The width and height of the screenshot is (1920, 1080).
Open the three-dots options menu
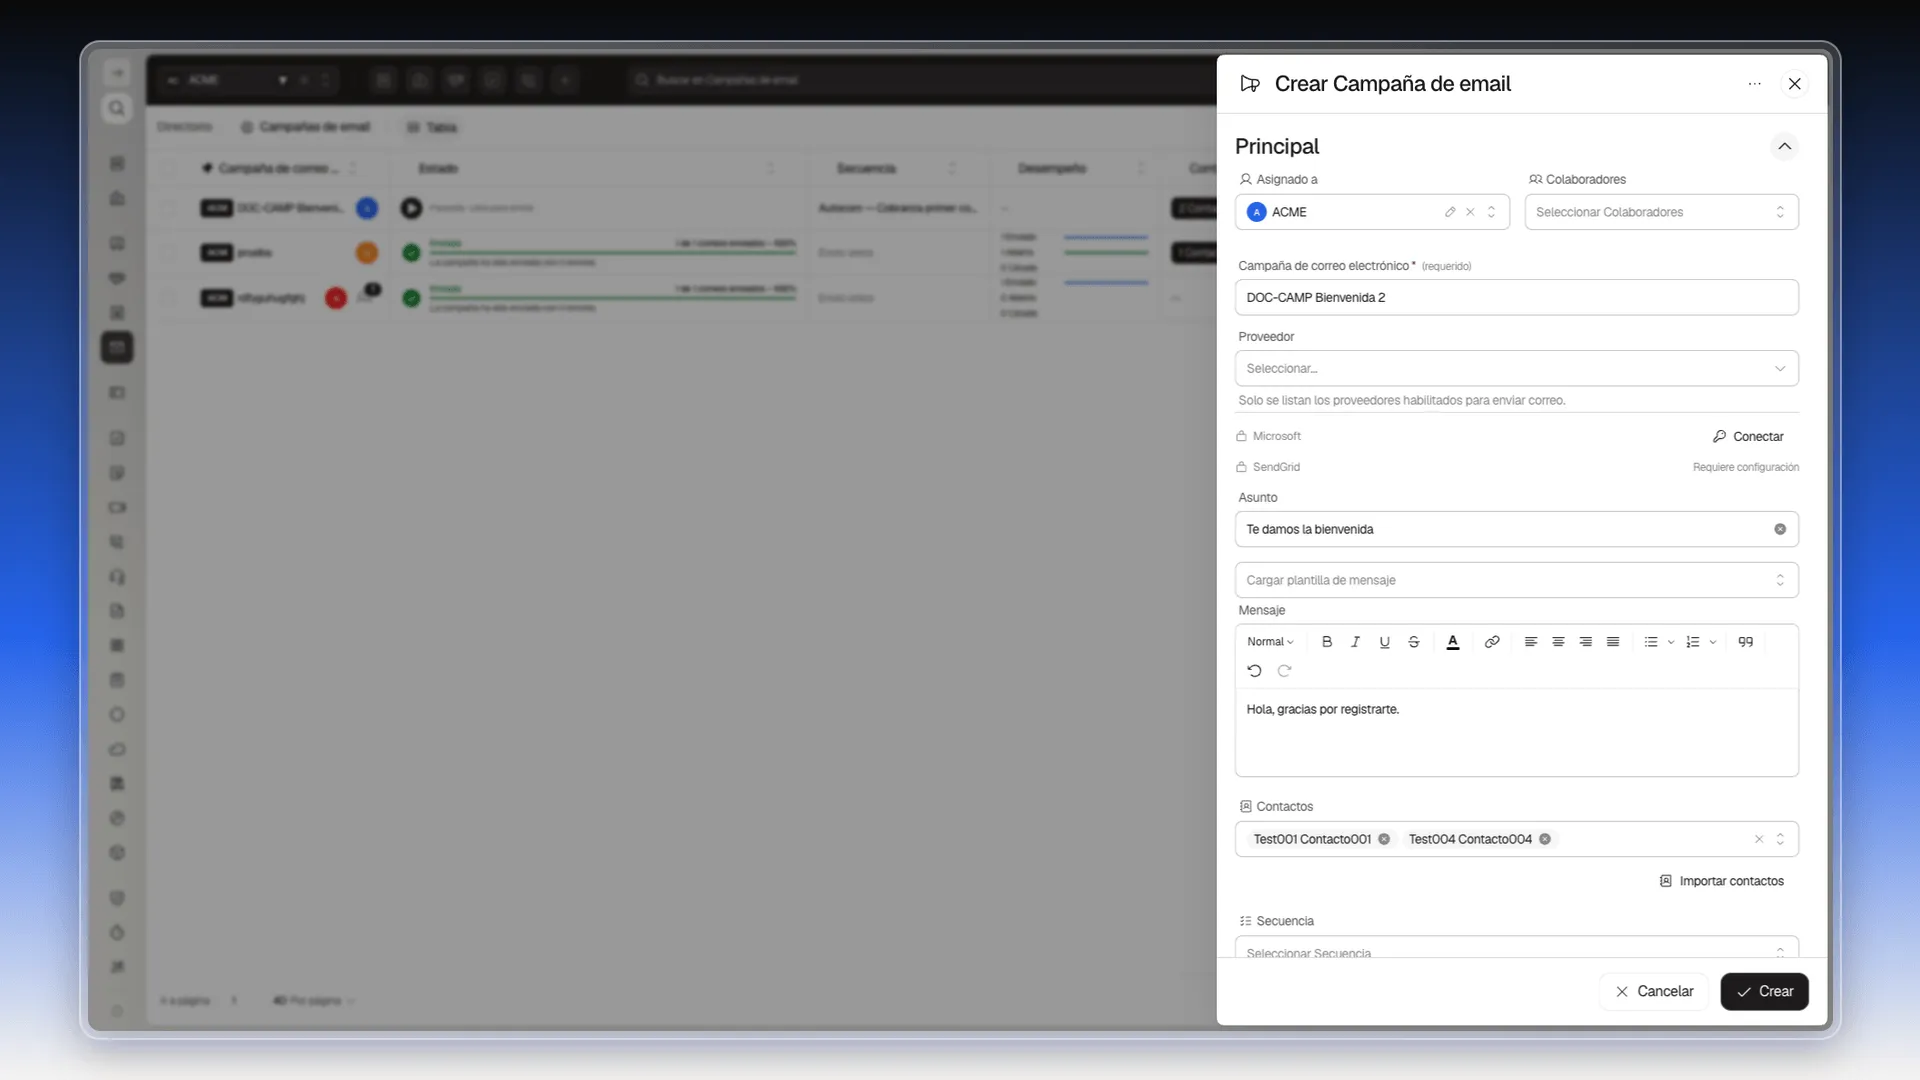point(1755,84)
